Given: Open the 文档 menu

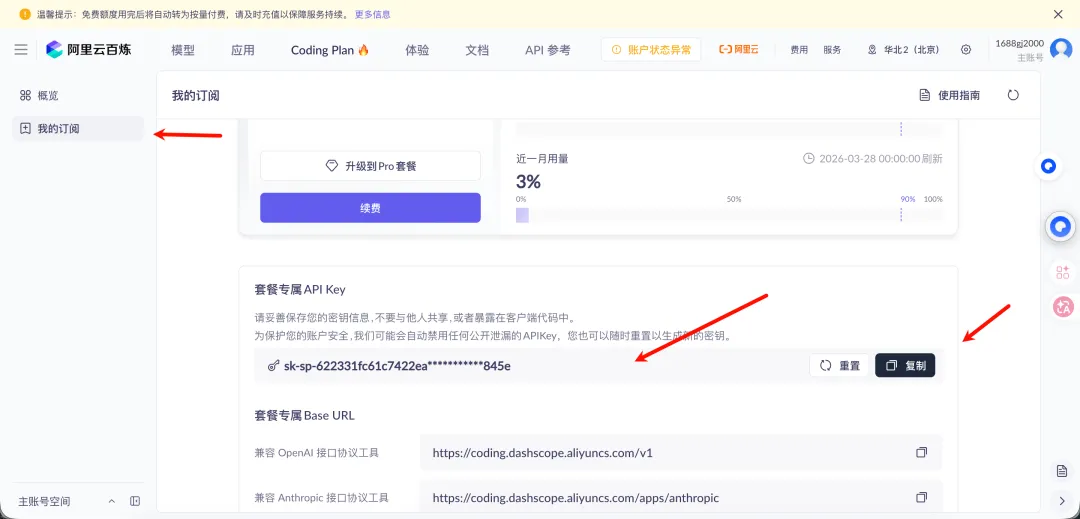Looking at the screenshot, I should coord(477,50).
